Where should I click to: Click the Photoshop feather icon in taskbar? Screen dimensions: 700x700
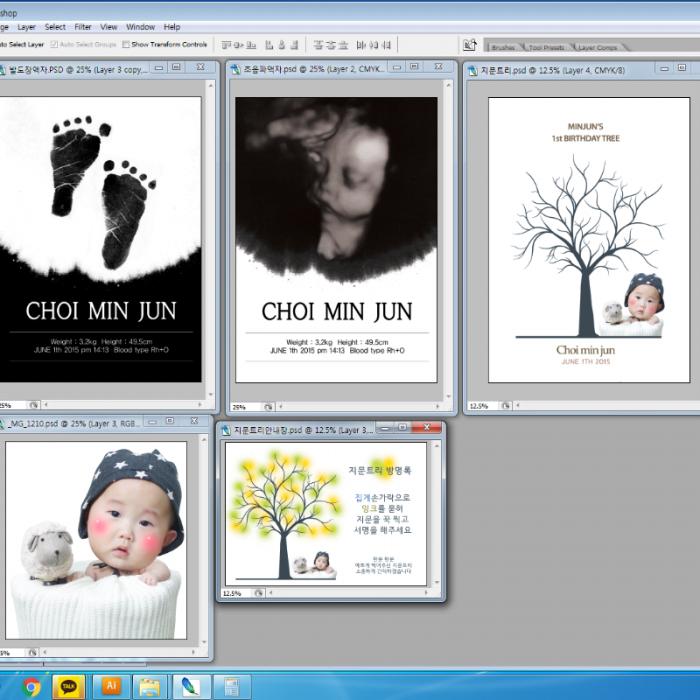(x=190, y=687)
